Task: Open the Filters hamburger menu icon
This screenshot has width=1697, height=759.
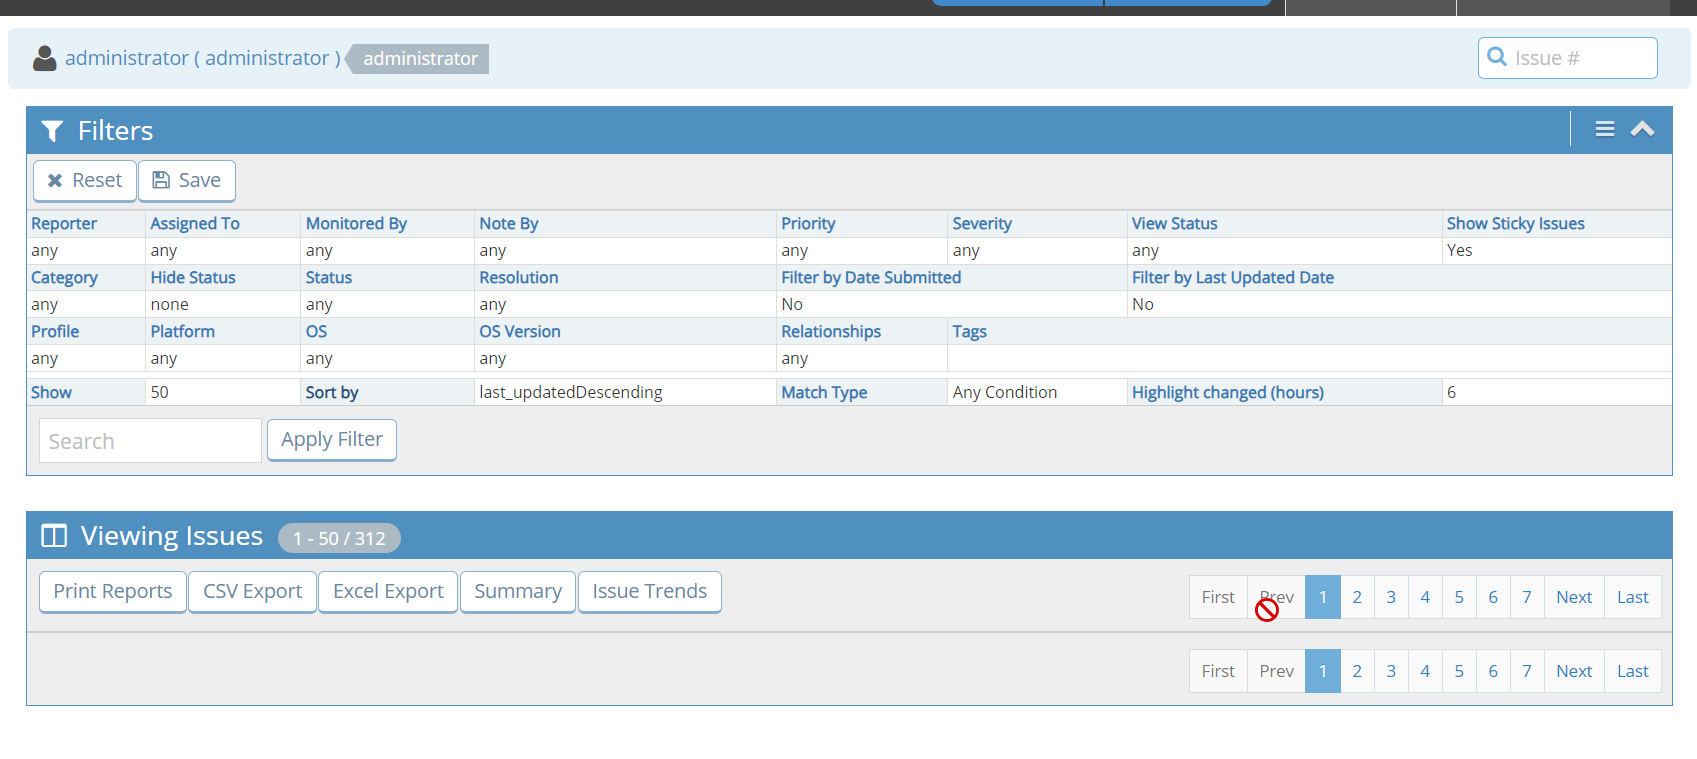Action: coord(1604,129)
